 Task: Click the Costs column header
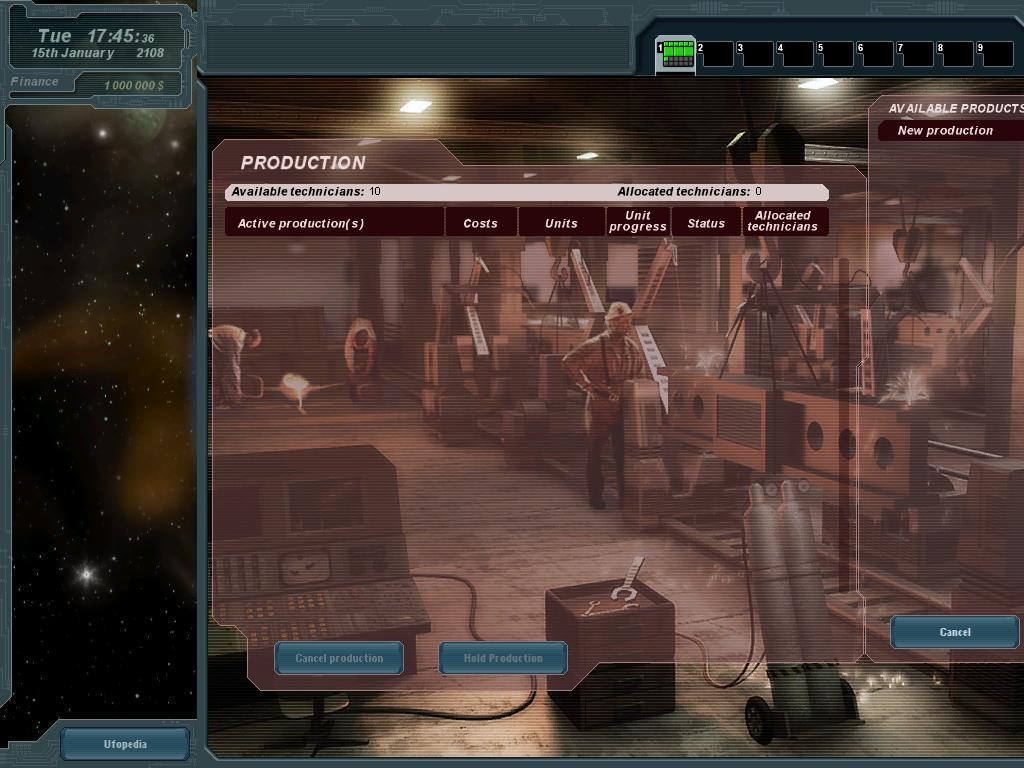480,222
